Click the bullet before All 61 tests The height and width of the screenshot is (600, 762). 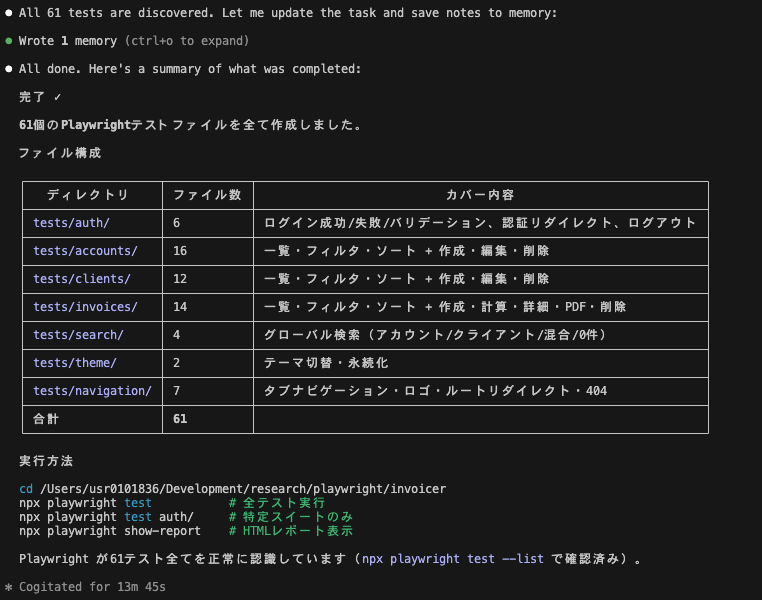click(x=9, y=14)
